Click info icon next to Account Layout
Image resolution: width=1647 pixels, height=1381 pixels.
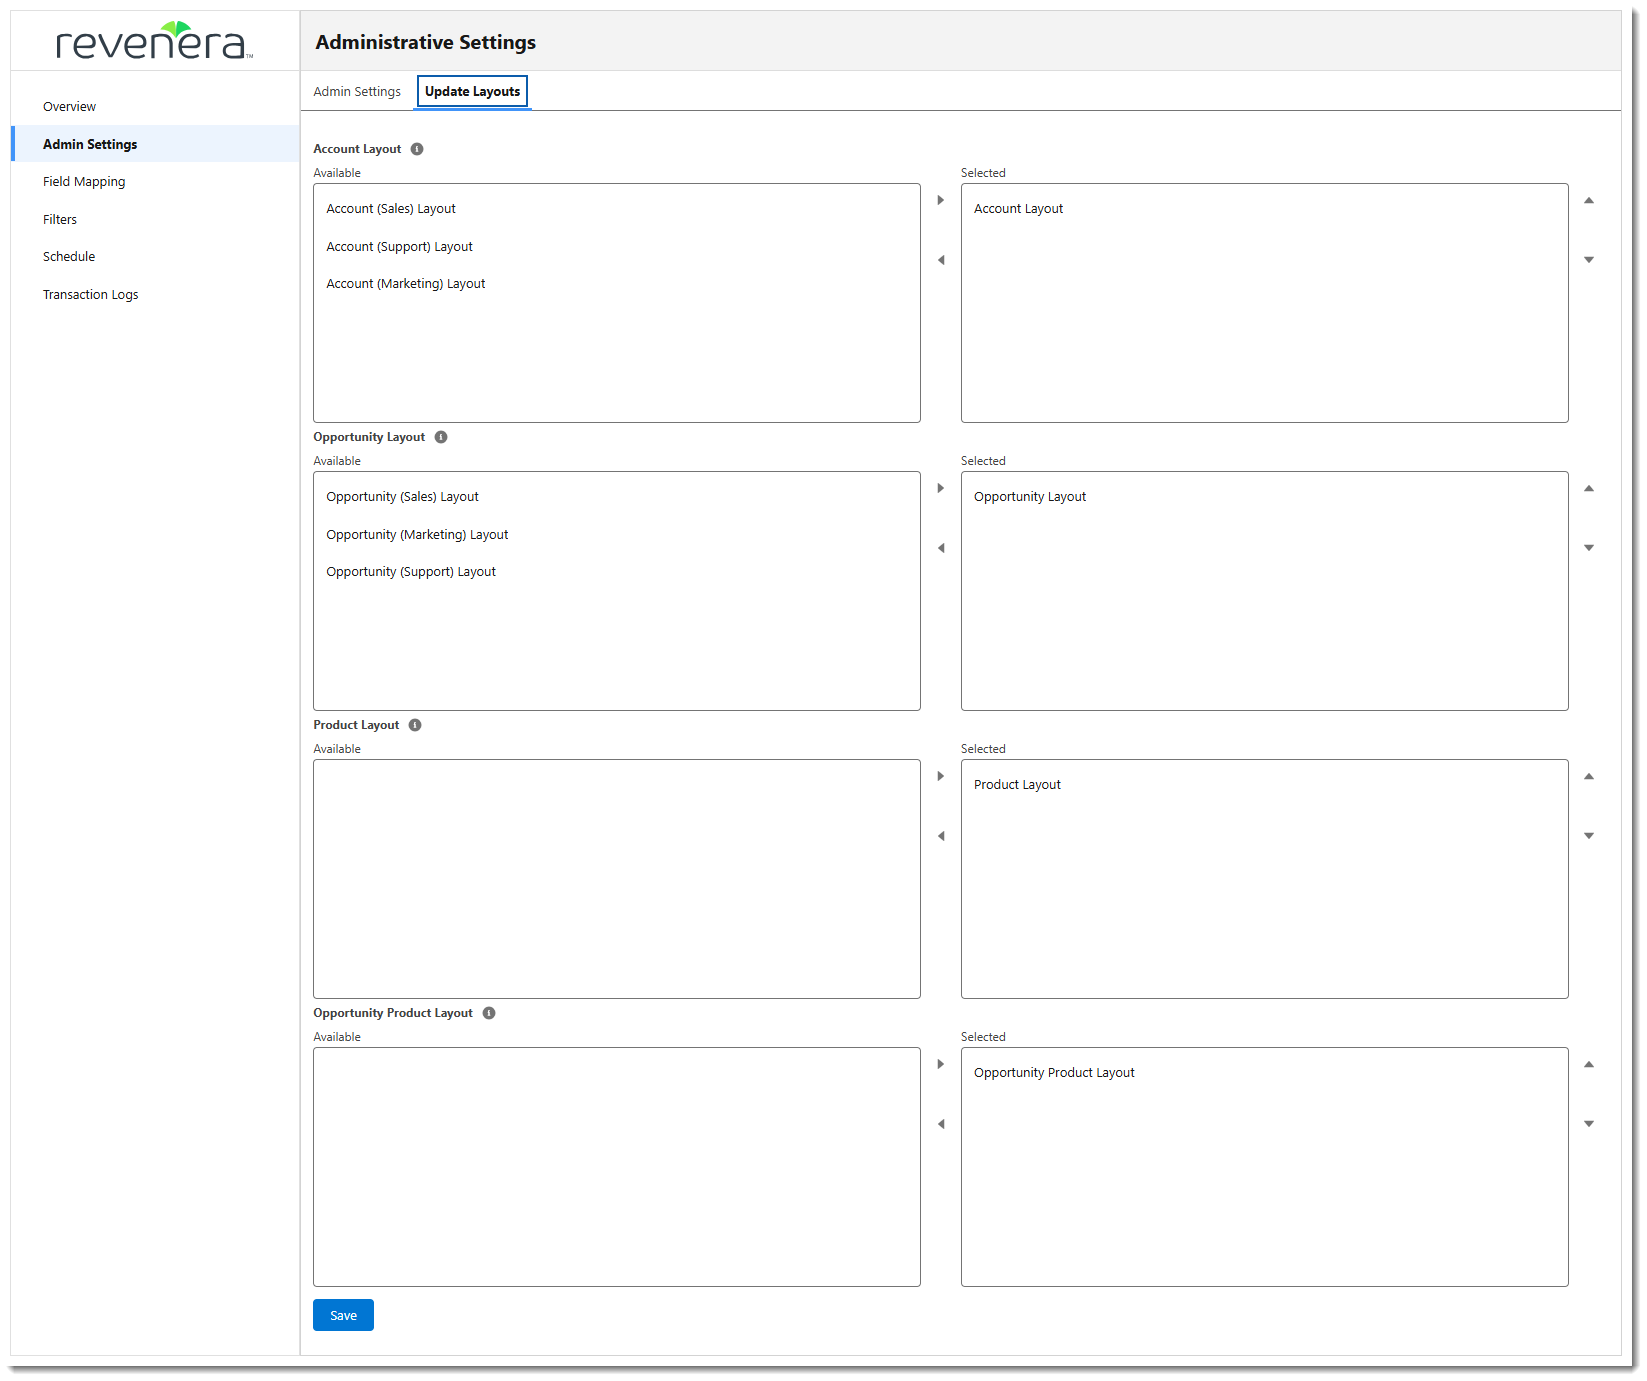[x=417, y=149]
